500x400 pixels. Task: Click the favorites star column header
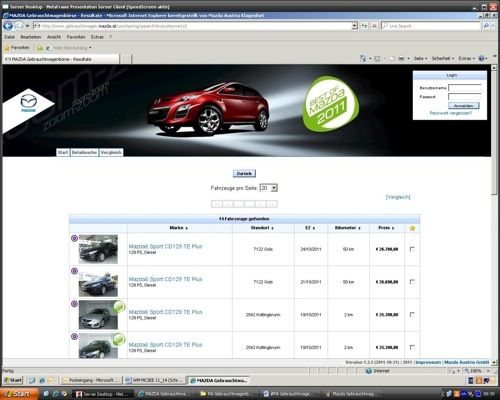(x=412, y=228)
